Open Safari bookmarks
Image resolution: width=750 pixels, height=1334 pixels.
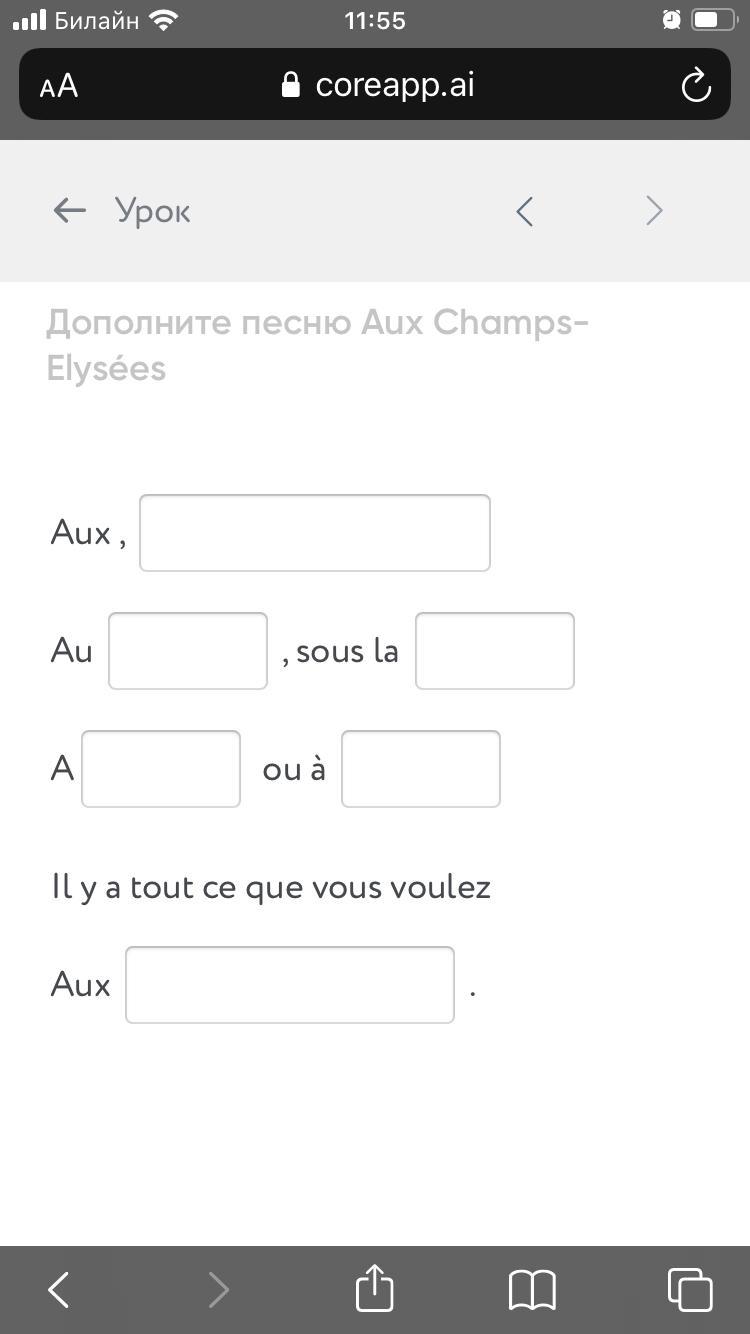click(532, 1290)
